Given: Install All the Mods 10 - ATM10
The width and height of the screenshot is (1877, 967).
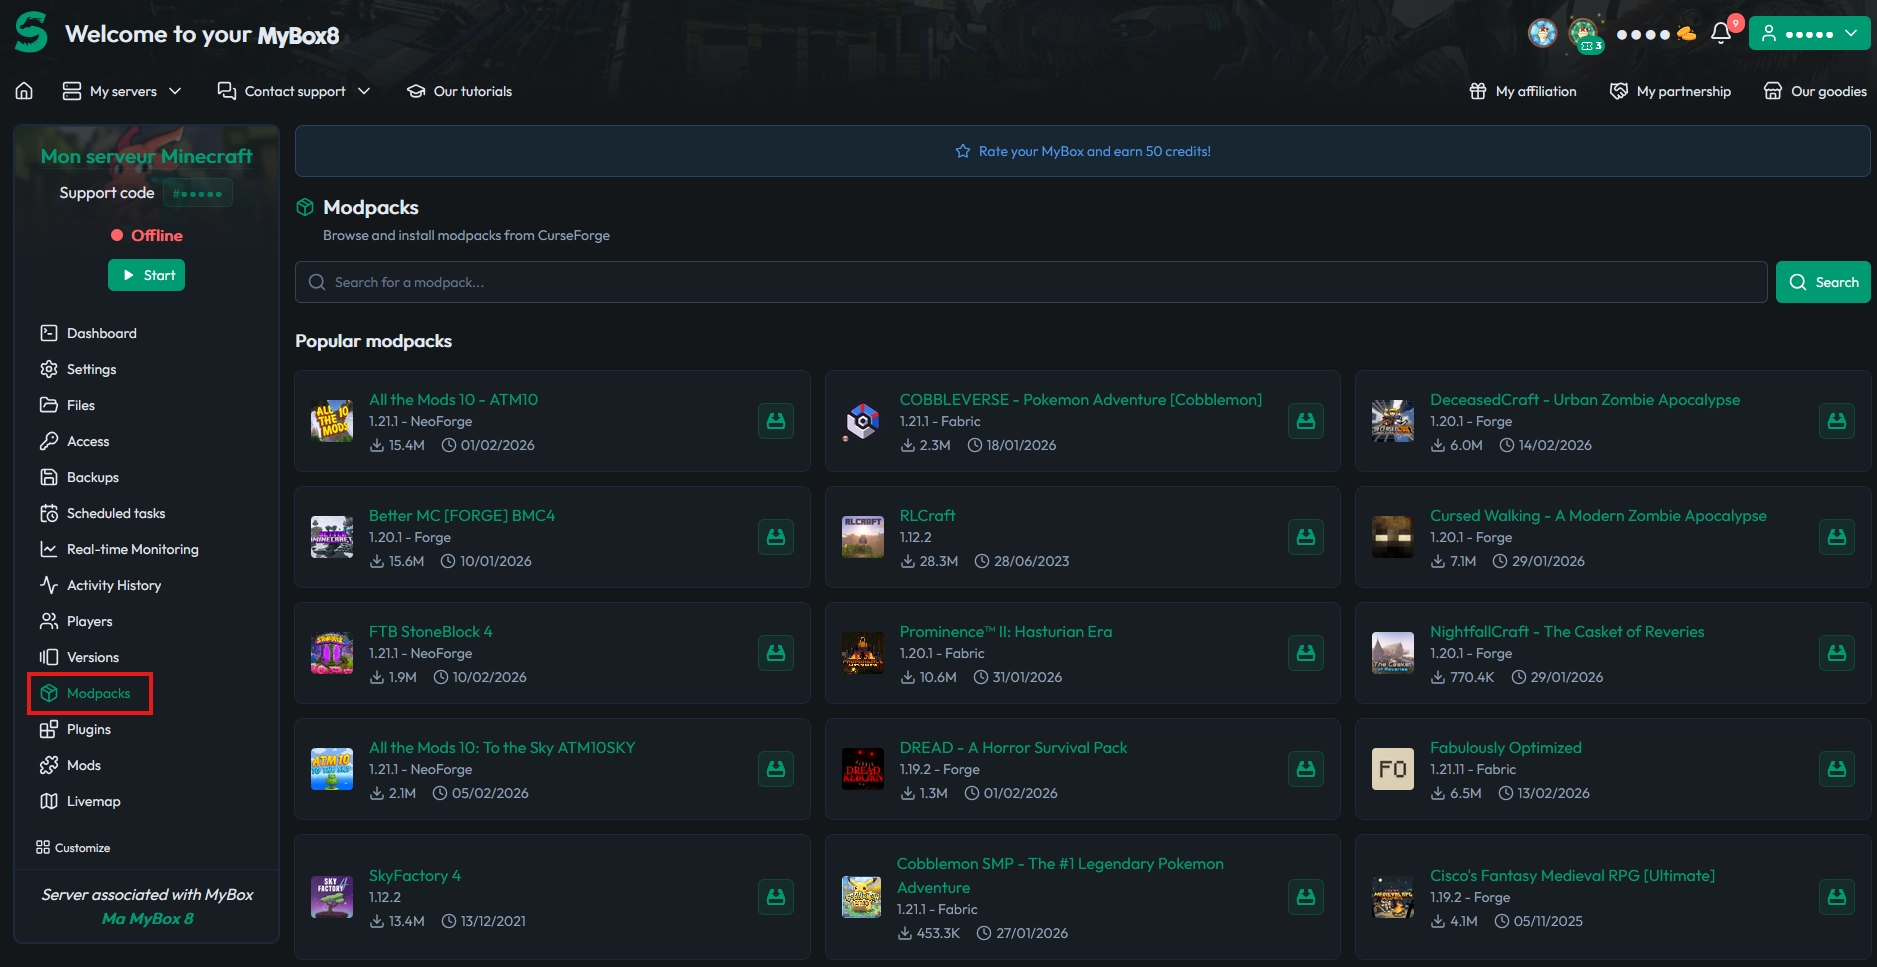Looking at the screenshot, I should pos(775,421).
